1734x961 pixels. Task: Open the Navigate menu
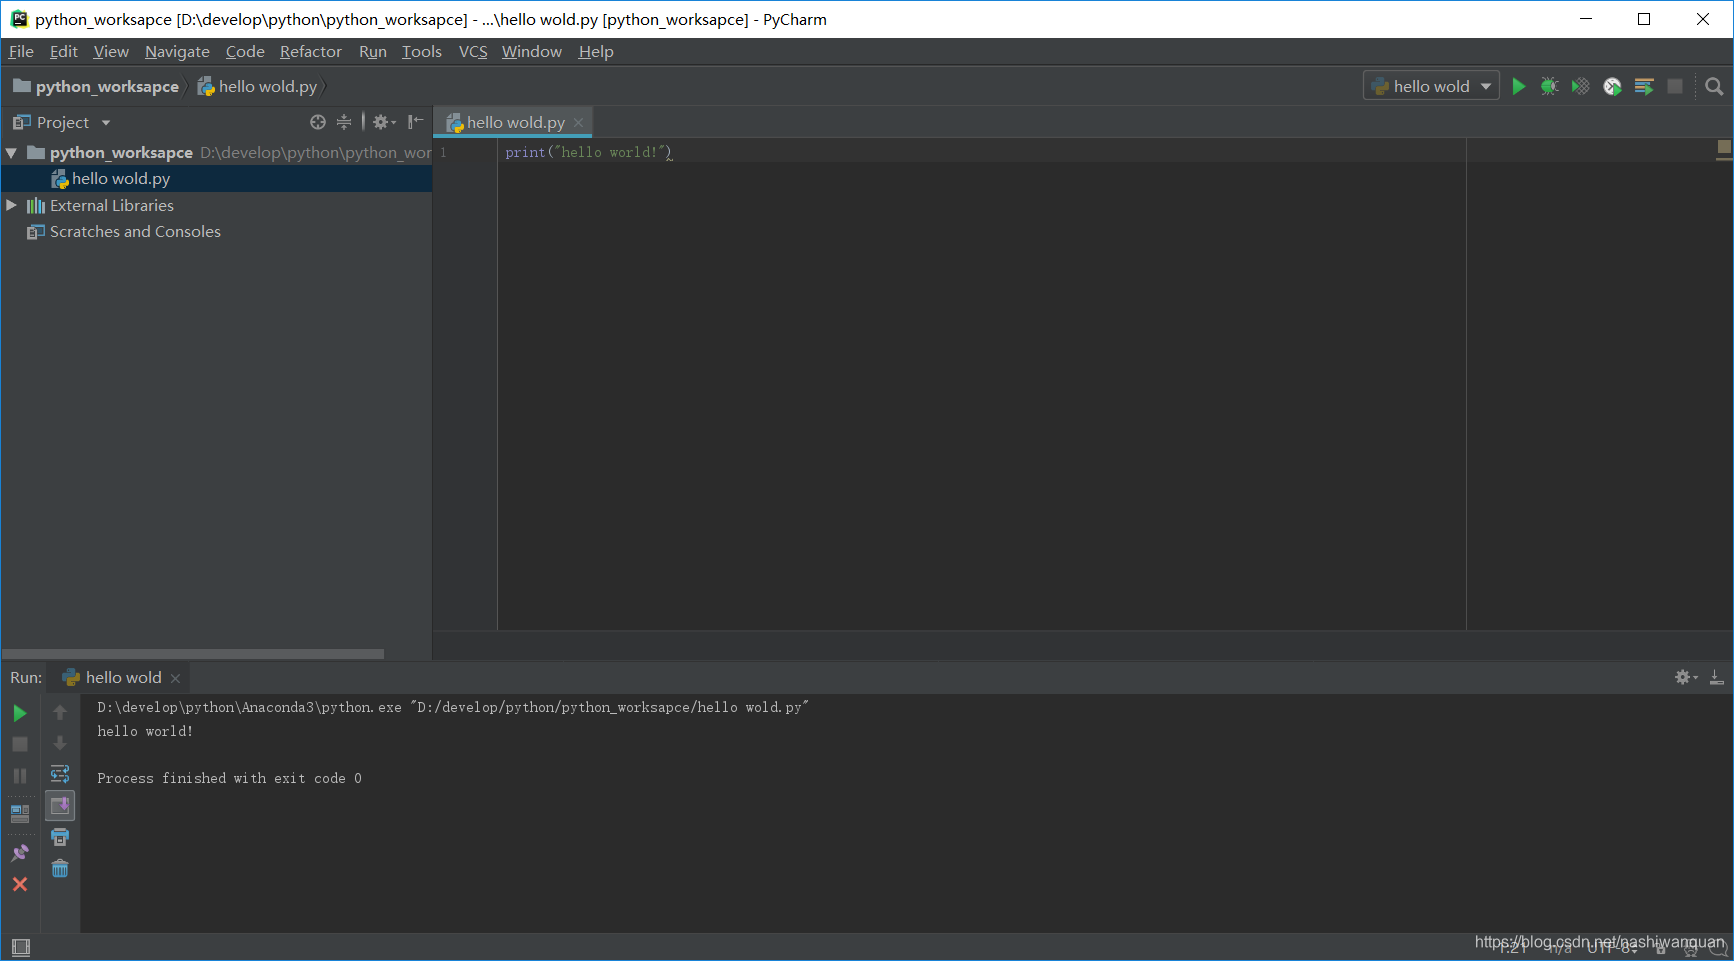click(177, 51)
